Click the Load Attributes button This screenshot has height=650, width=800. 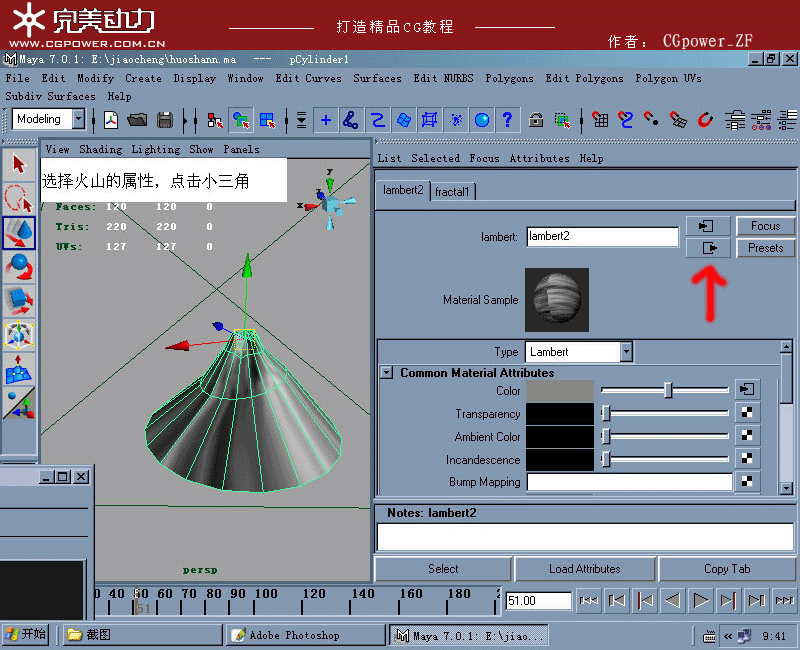point(585,569)
